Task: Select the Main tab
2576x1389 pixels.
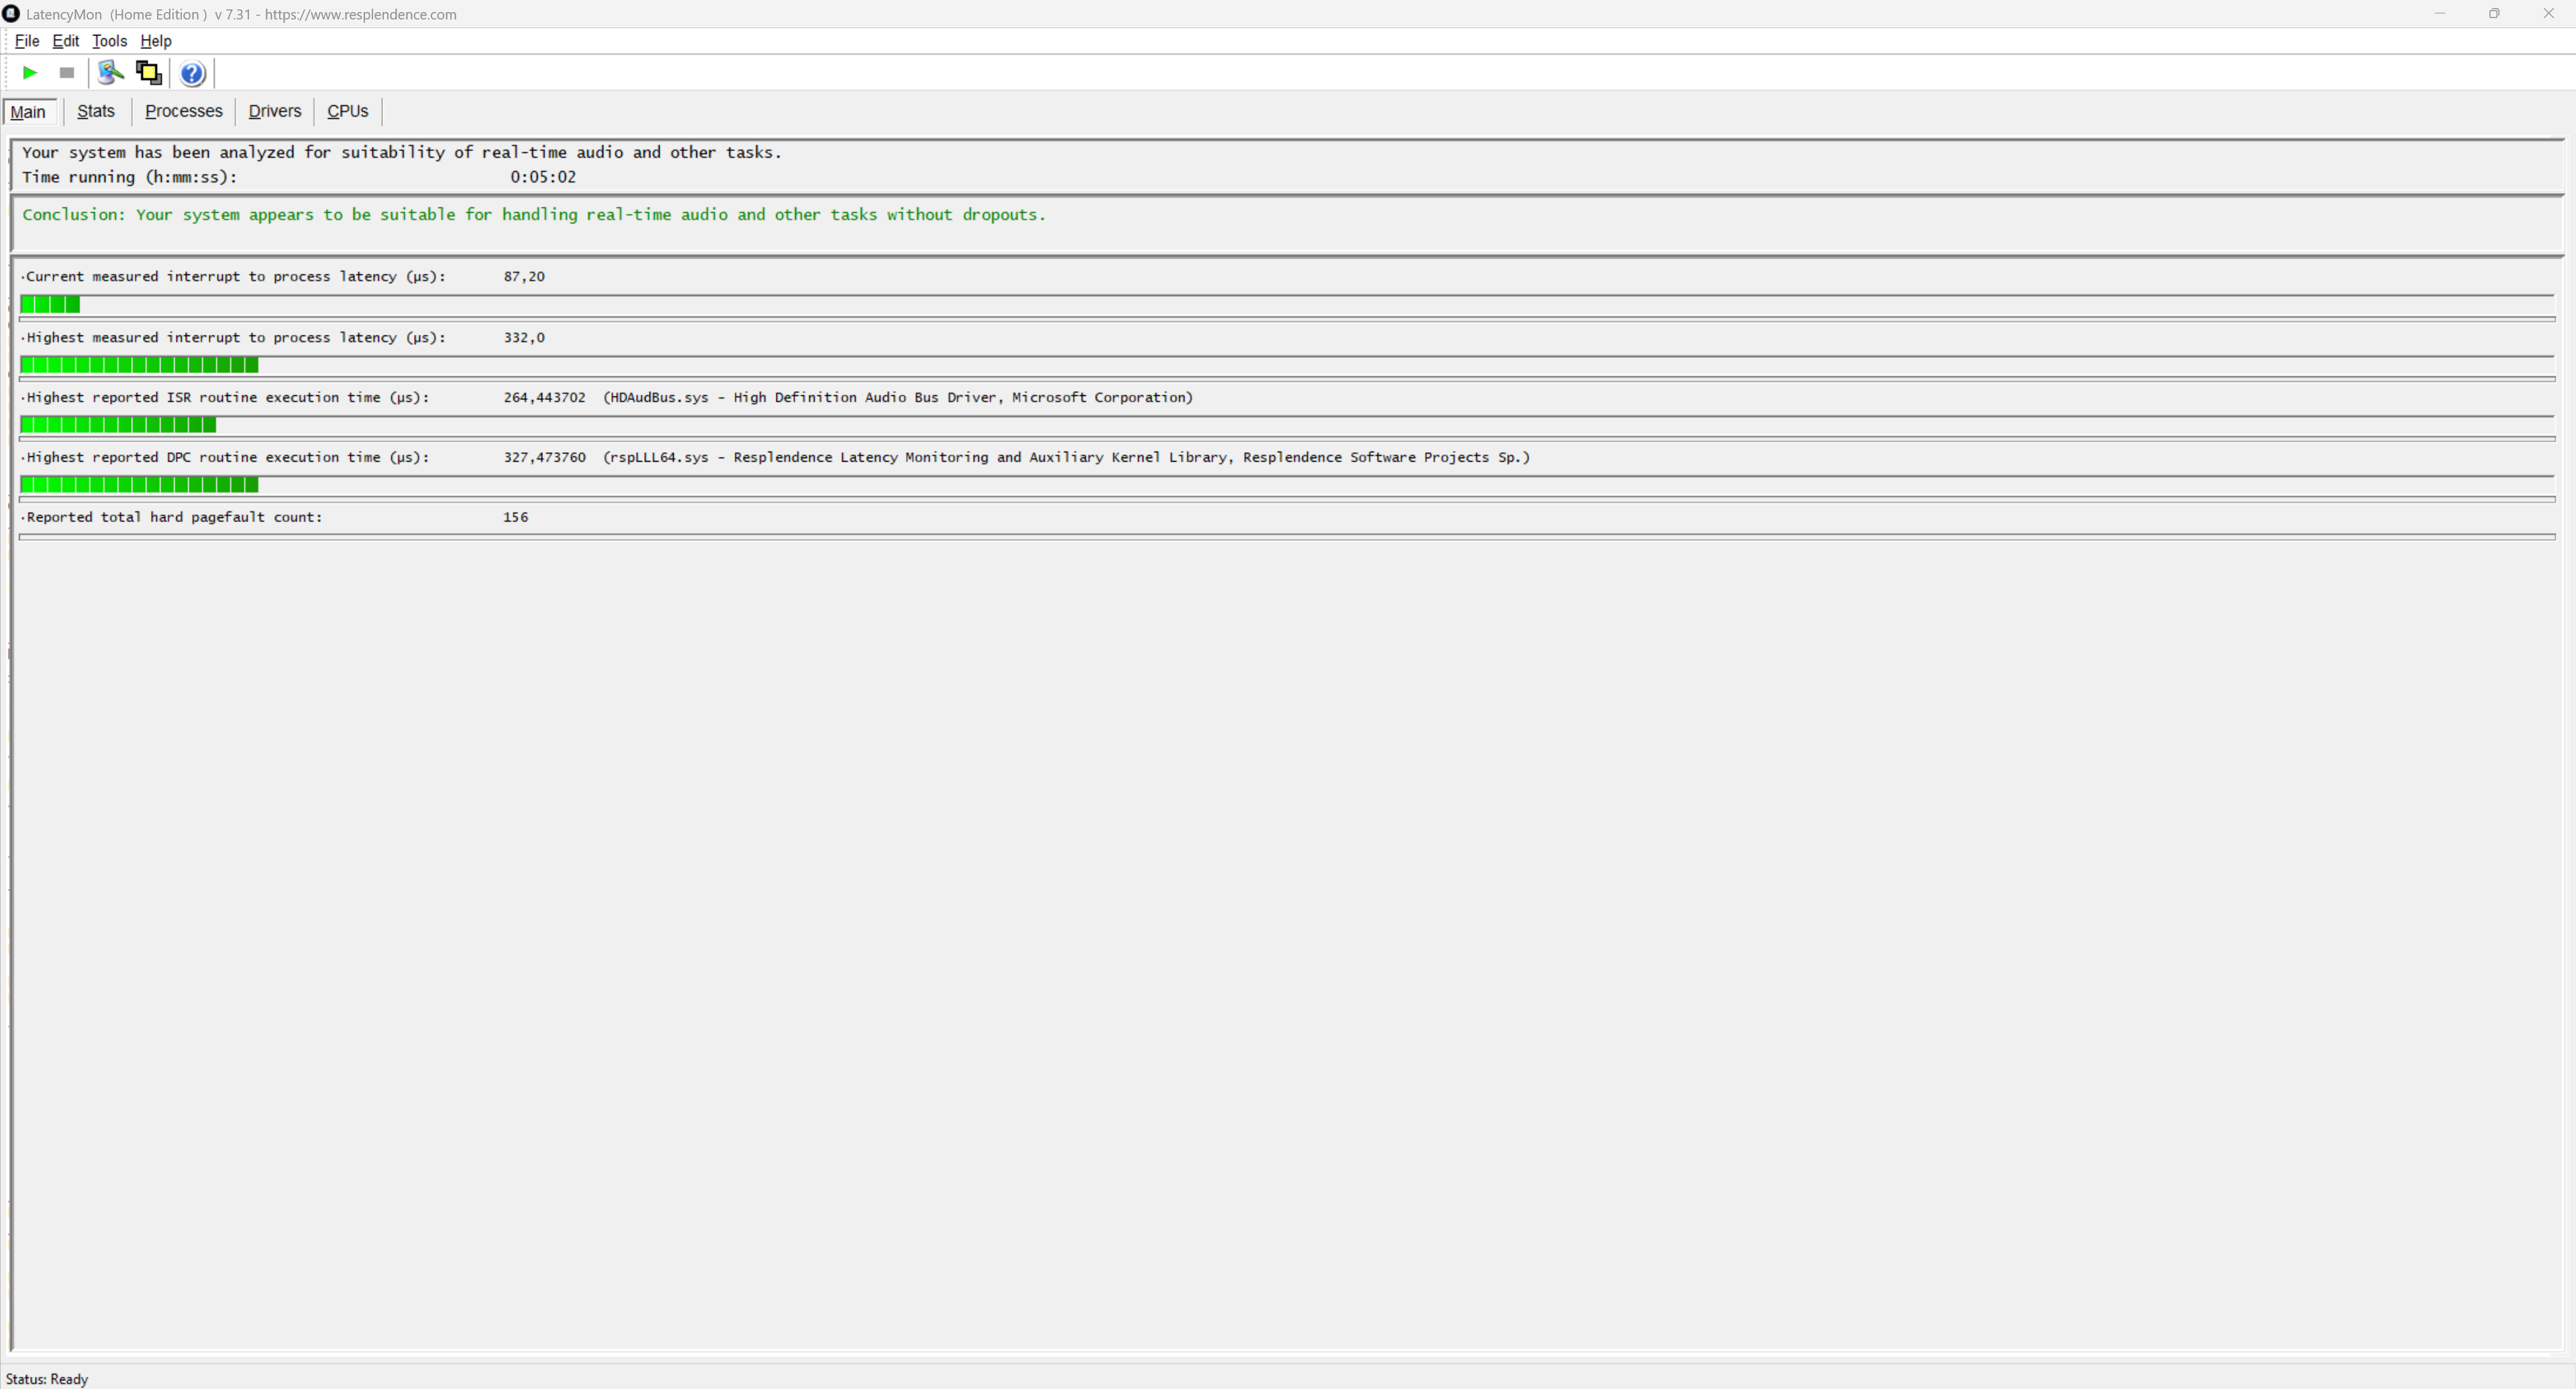Action: click(28, 112)
